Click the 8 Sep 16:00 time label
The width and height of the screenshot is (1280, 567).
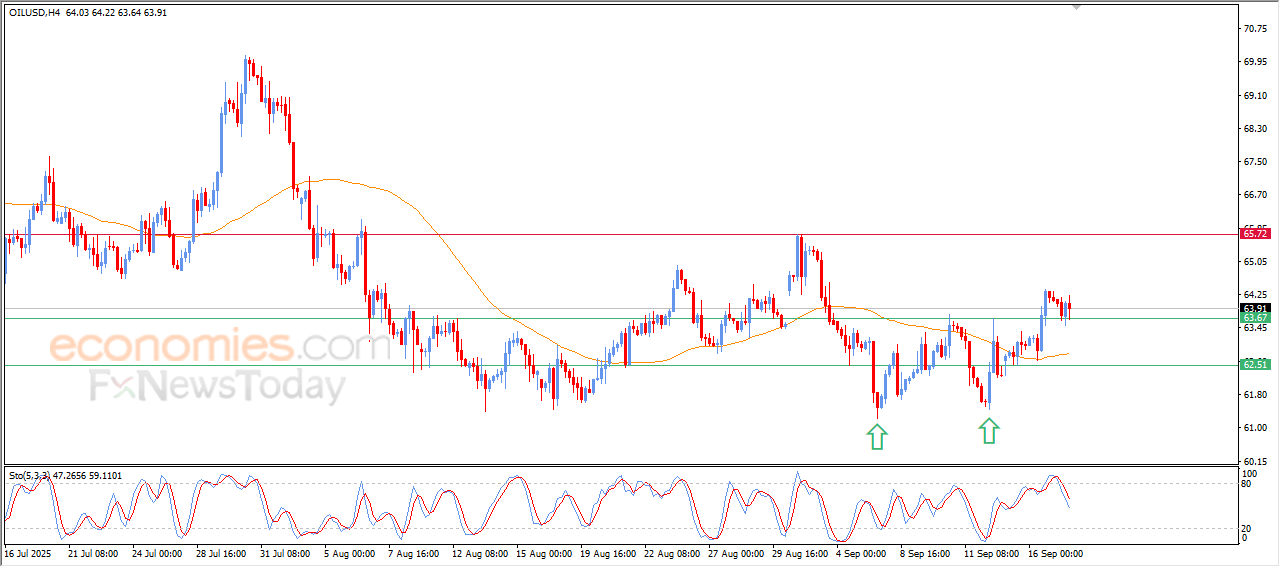tap(927, 553)
